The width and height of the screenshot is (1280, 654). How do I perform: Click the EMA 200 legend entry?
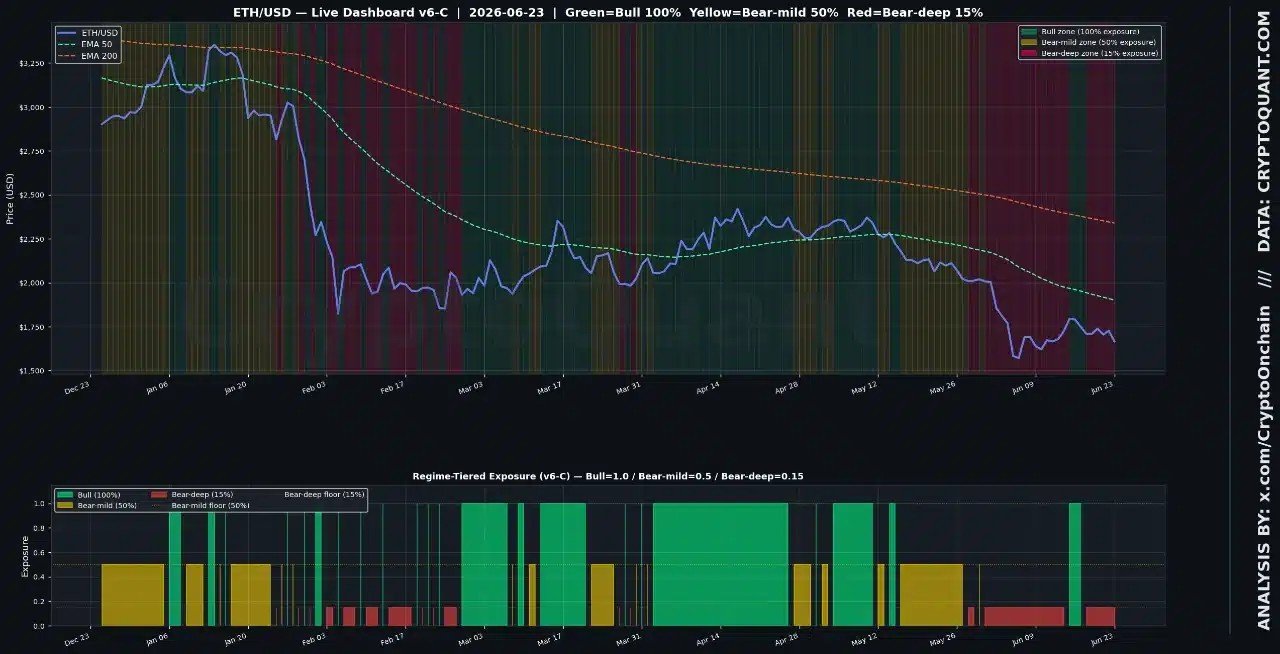coord(87,55)
